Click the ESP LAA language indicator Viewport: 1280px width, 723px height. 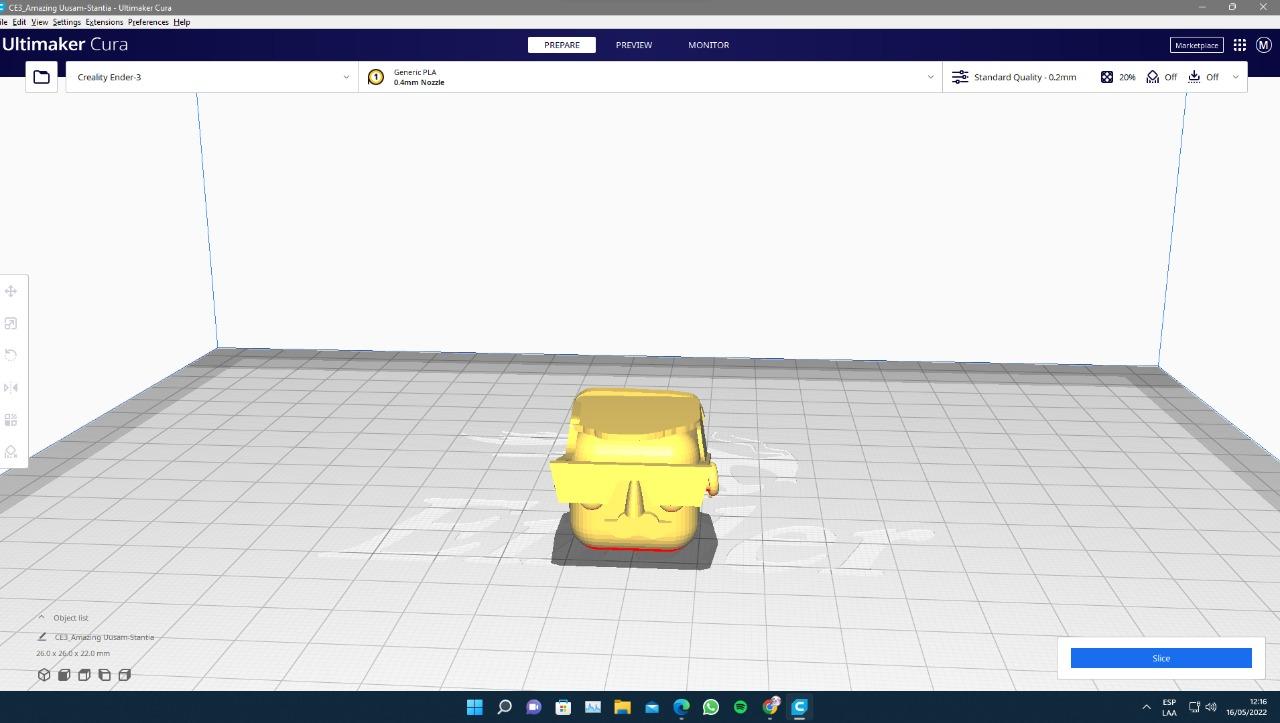tap(1169, 707)
